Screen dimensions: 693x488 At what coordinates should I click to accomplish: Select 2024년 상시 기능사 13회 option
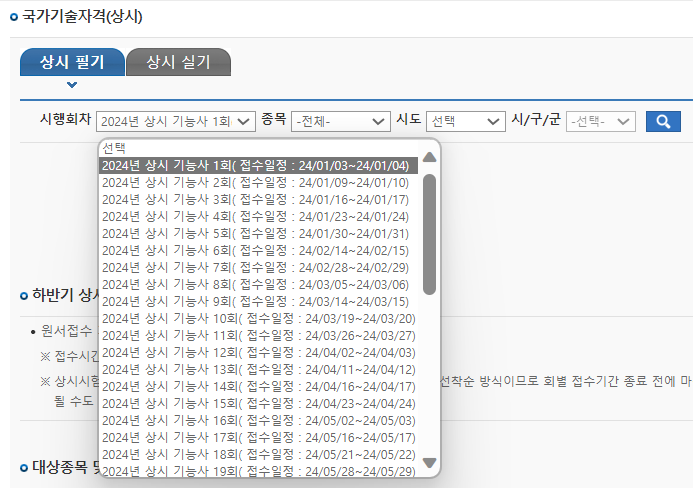(259, 370)
